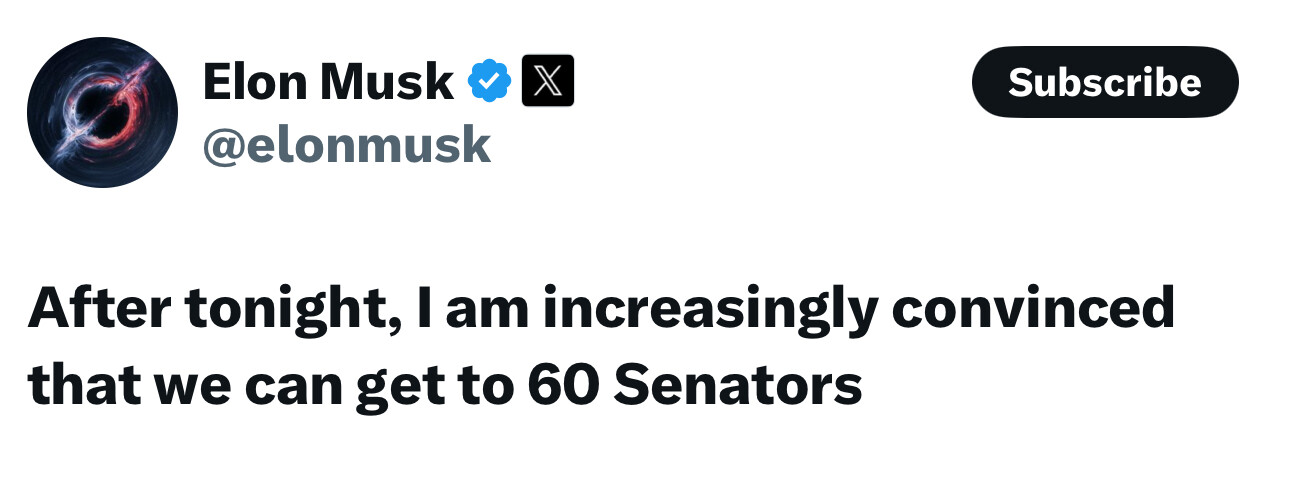
Task: Open the black hole profile avatar
Action: [102, 112]
